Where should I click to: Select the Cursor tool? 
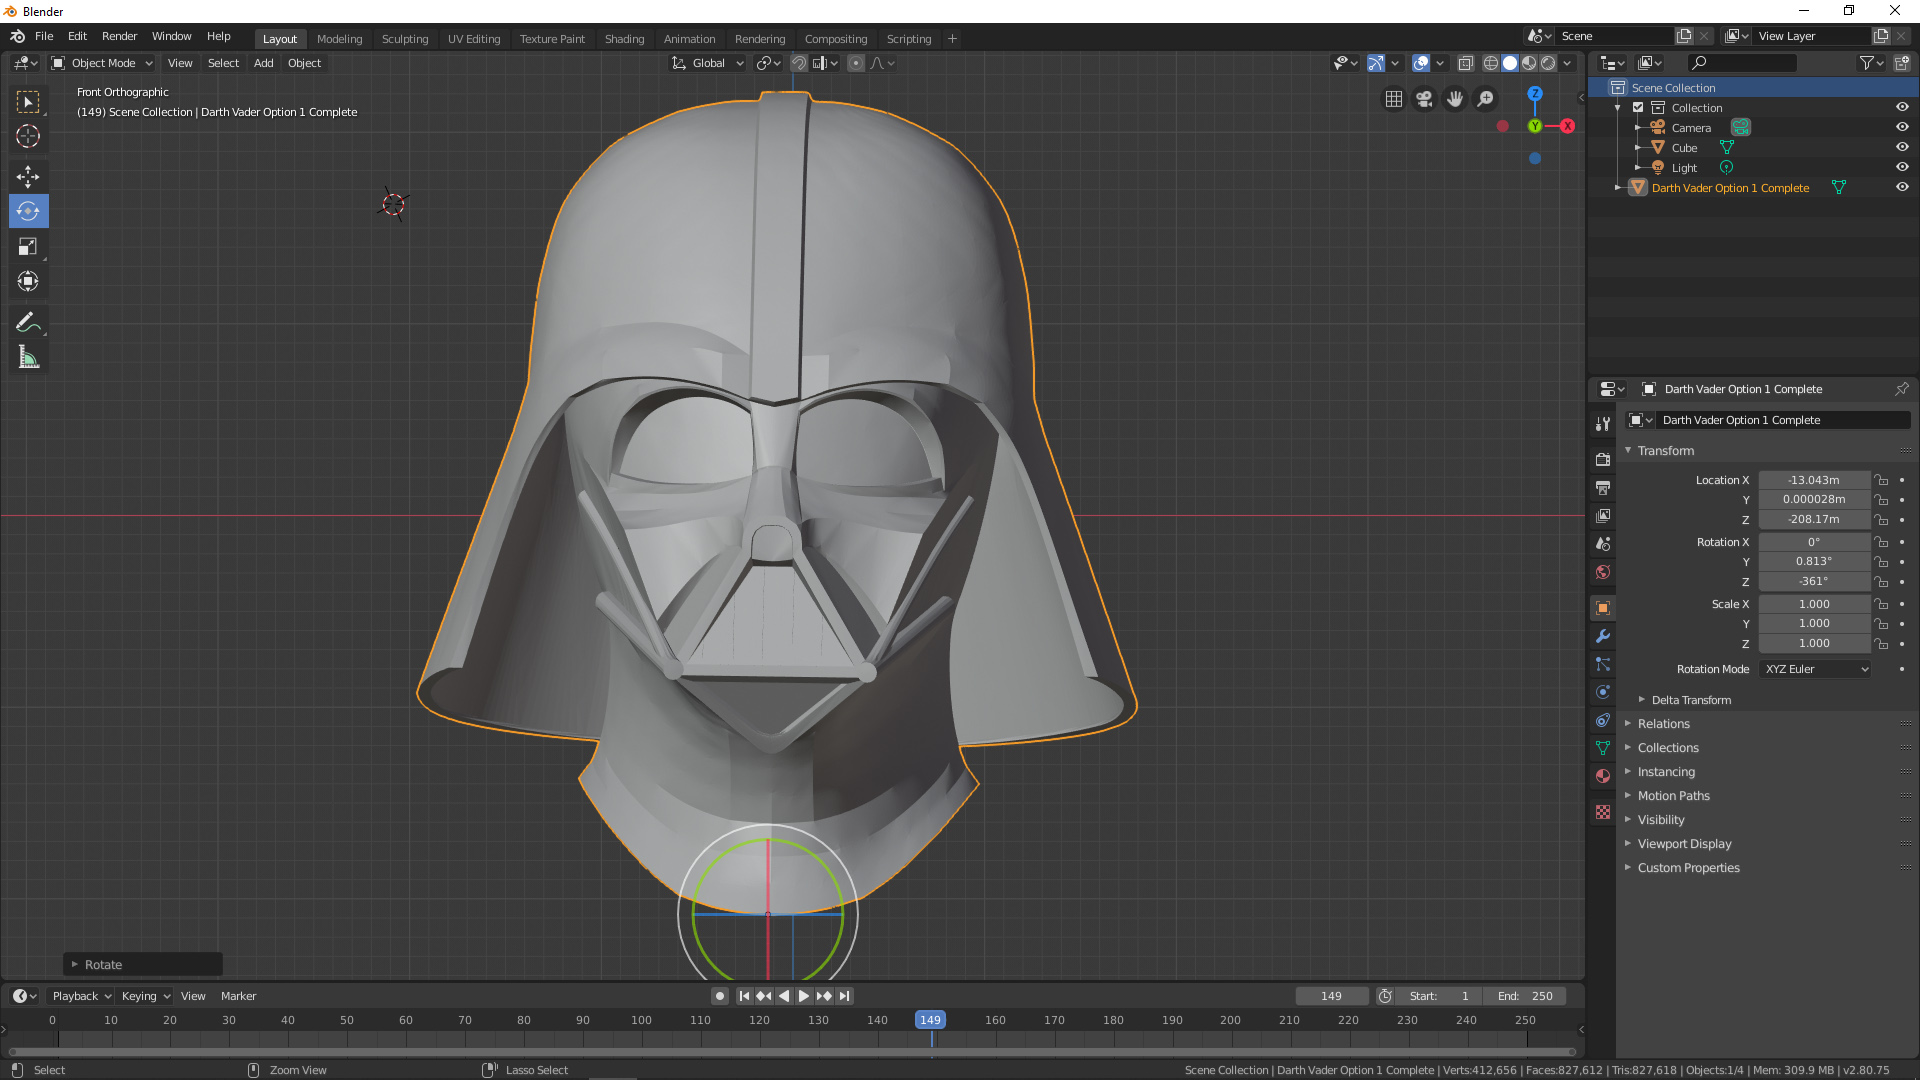click(x=28, y=136)
